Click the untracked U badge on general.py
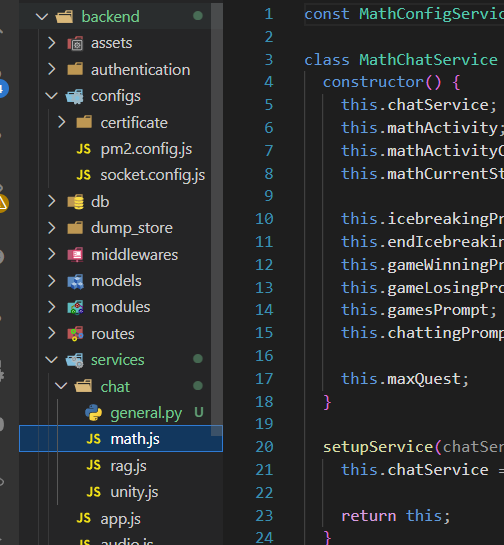The width and height of the screenshot is (504, 545). pyautogui.click(x=199, y=412)
